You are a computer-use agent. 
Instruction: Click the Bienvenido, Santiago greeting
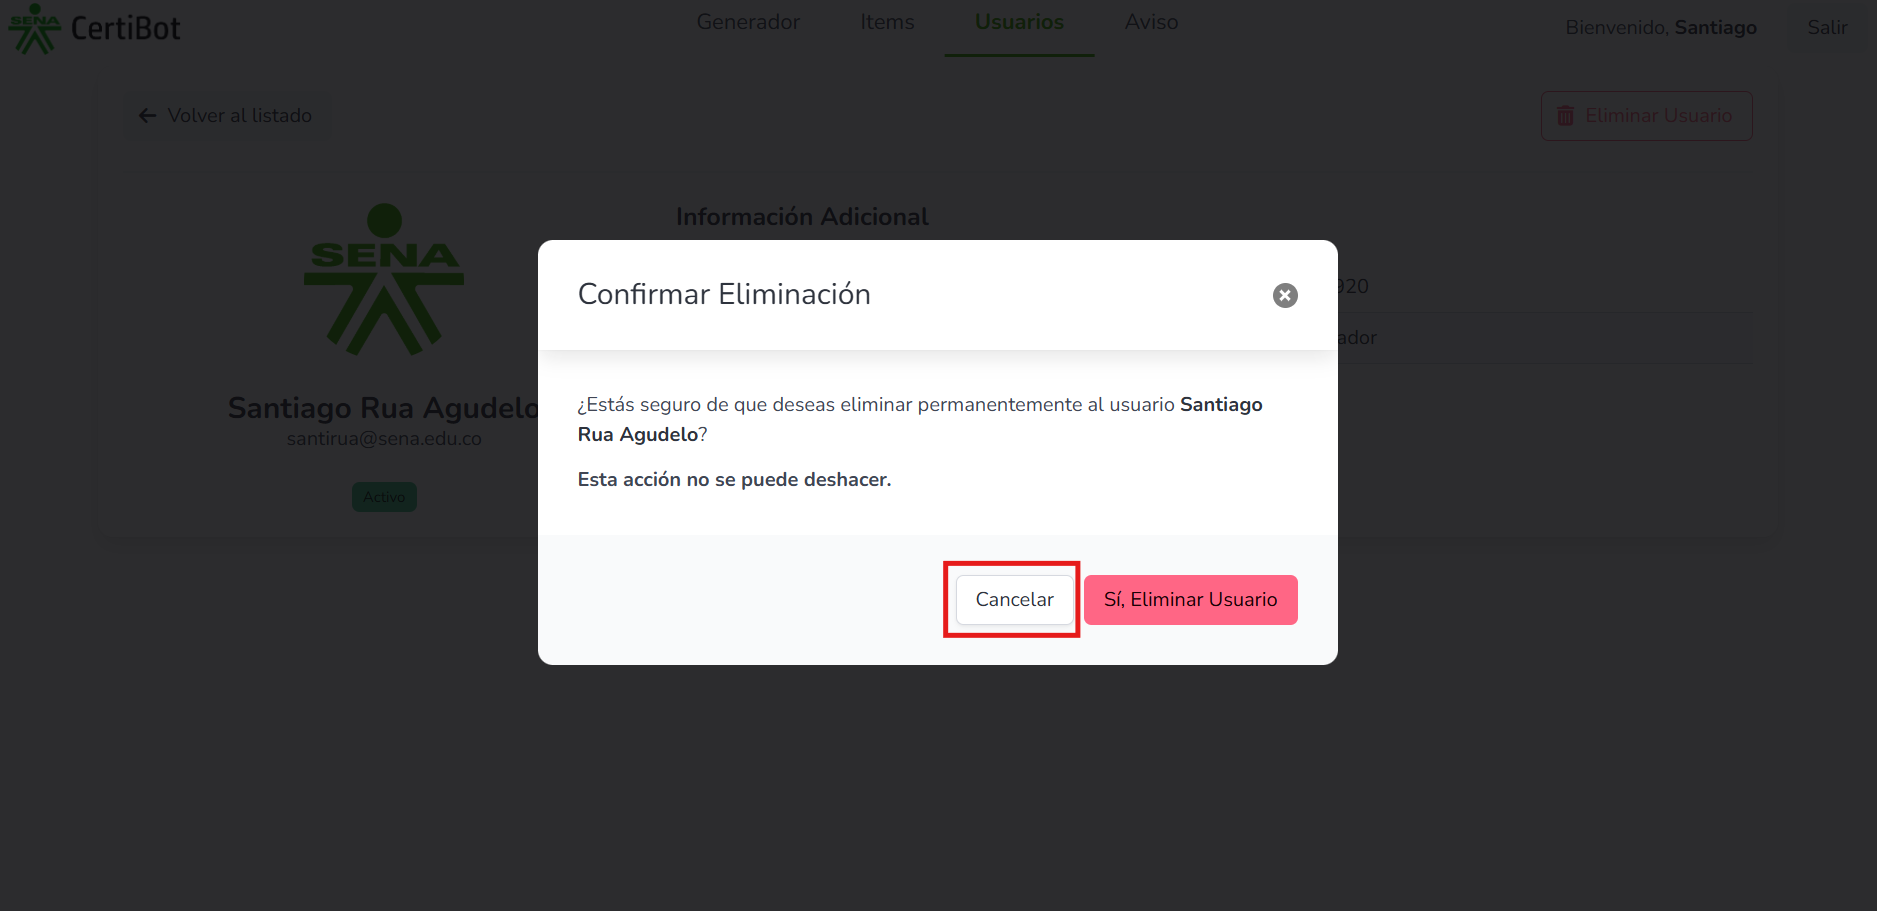click(1660, 28)
